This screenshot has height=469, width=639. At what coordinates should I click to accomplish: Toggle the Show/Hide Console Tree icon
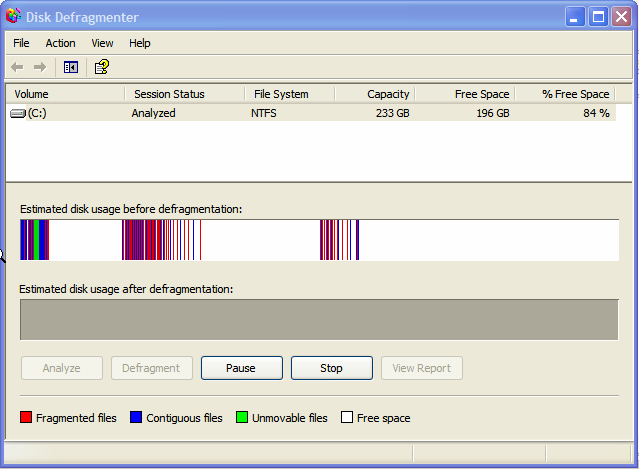click(71, 67)
